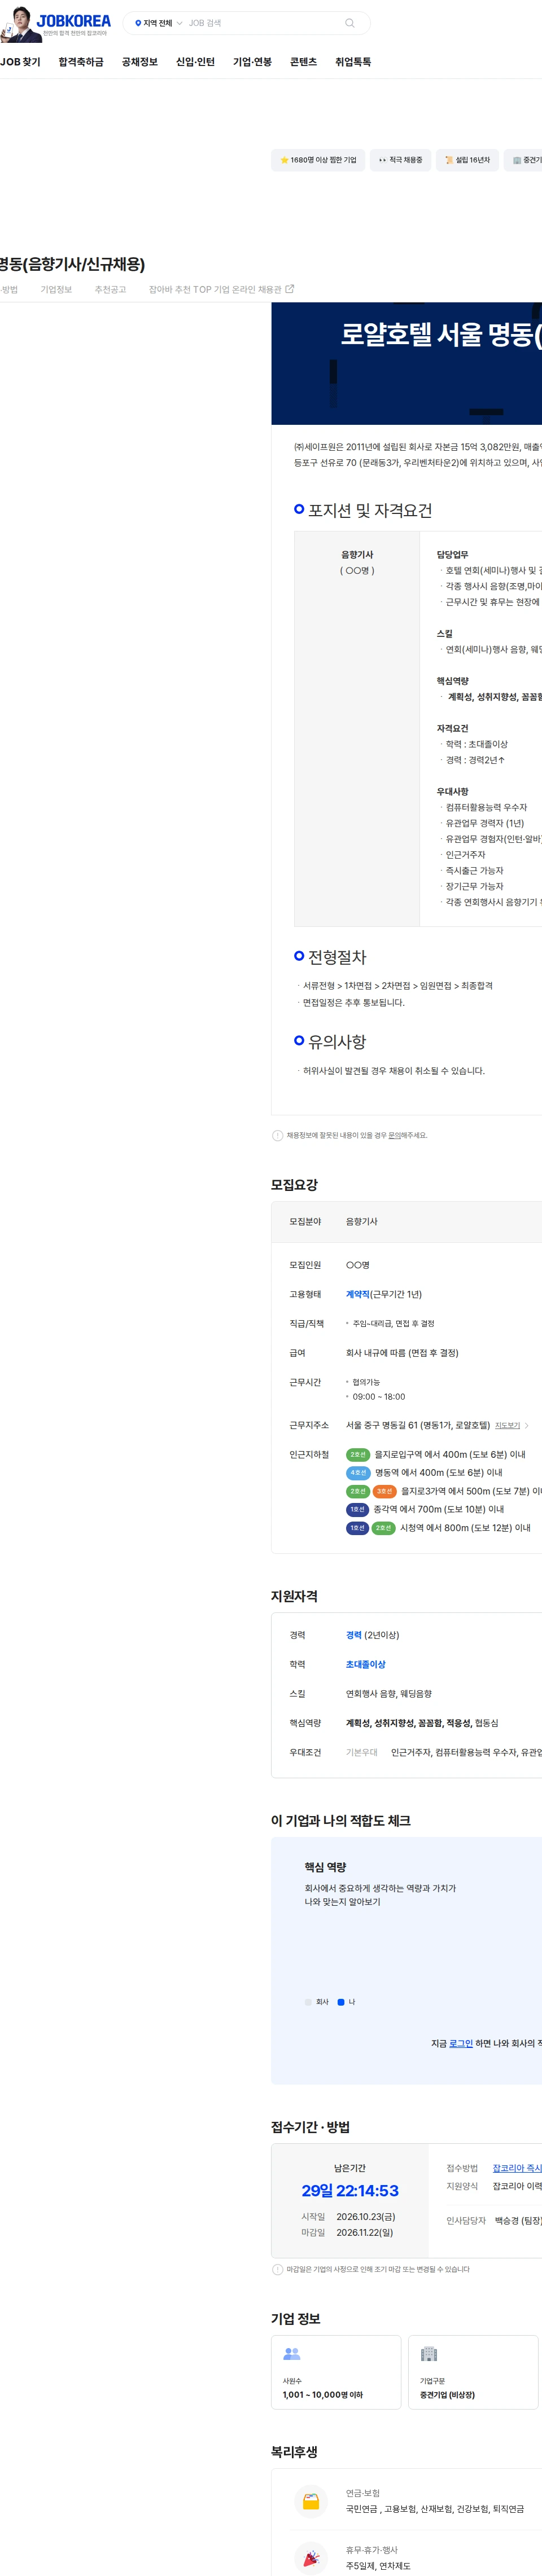Open the 지역 전체 region dropdown

[159, 23]
